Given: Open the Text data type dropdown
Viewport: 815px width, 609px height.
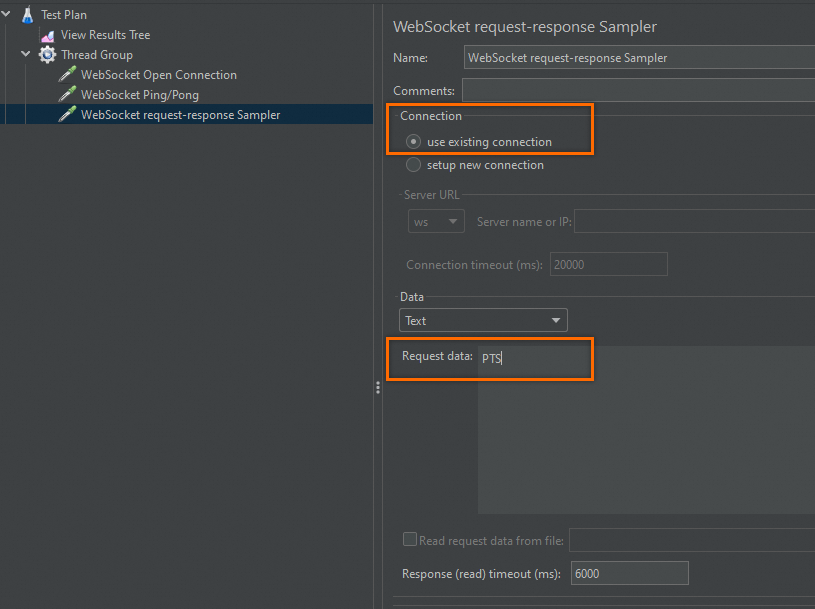Looking at the screenshot, I should click(x=483, y=321).
